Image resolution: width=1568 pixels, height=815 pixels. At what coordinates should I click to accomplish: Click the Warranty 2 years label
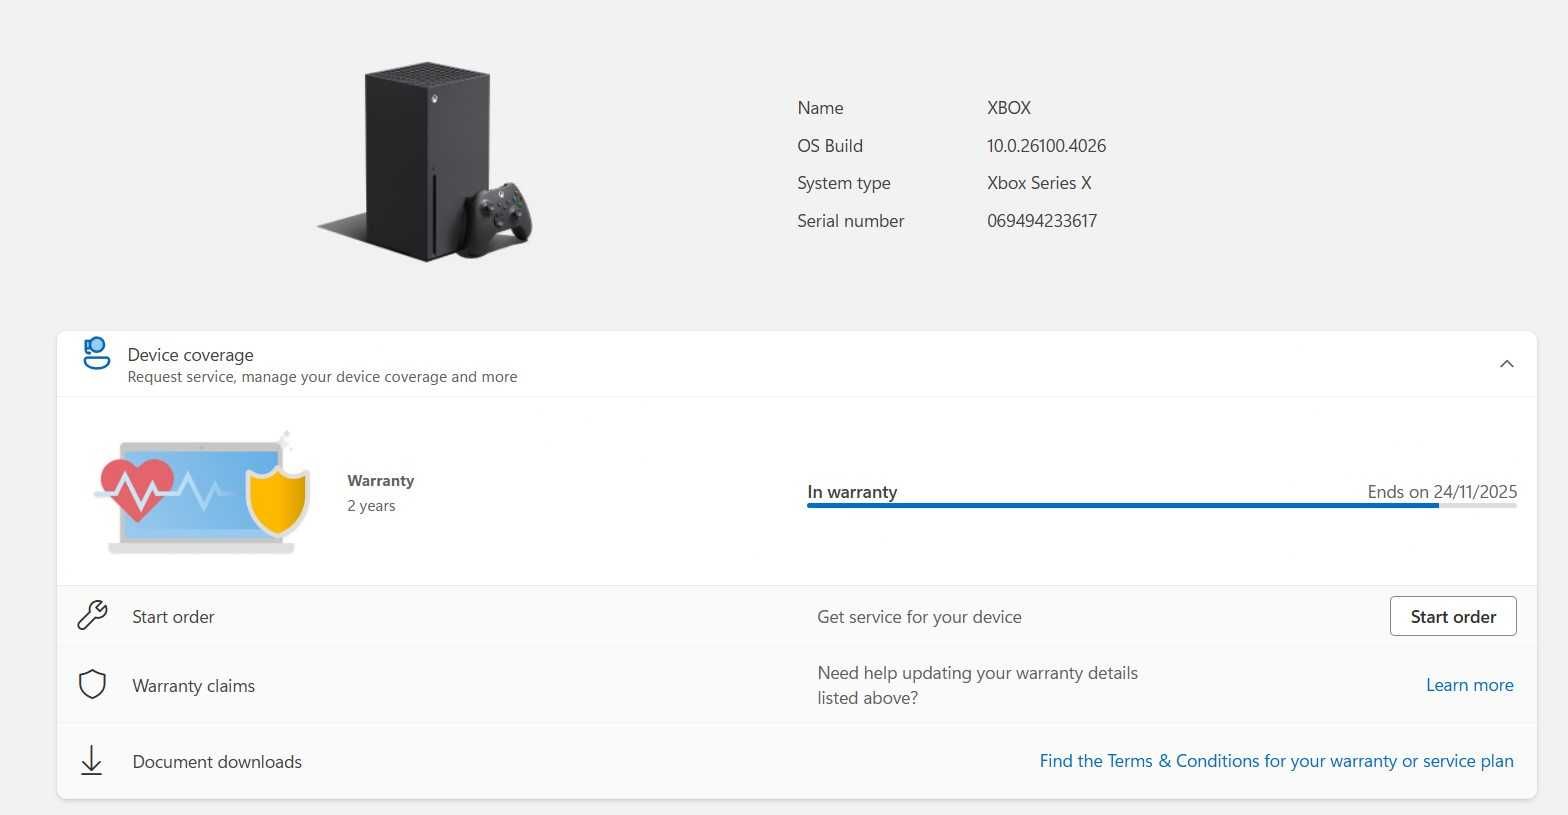(x=380, y=493)
